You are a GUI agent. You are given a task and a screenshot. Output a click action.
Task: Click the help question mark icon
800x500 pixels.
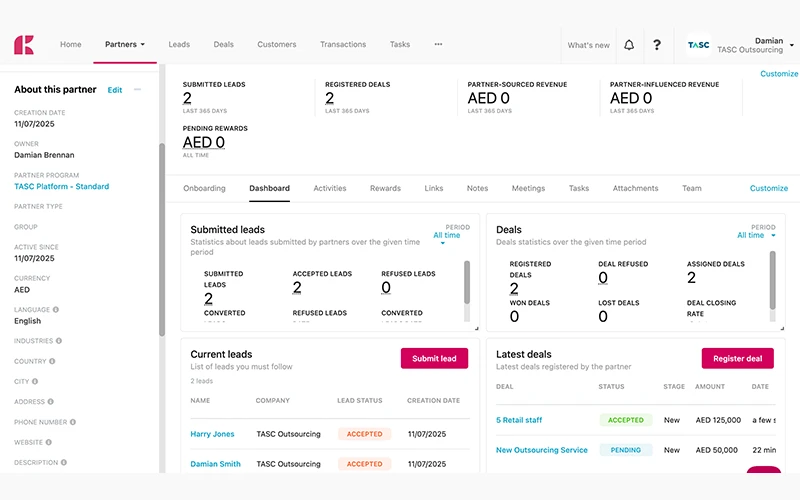click(x=657, y=45)
